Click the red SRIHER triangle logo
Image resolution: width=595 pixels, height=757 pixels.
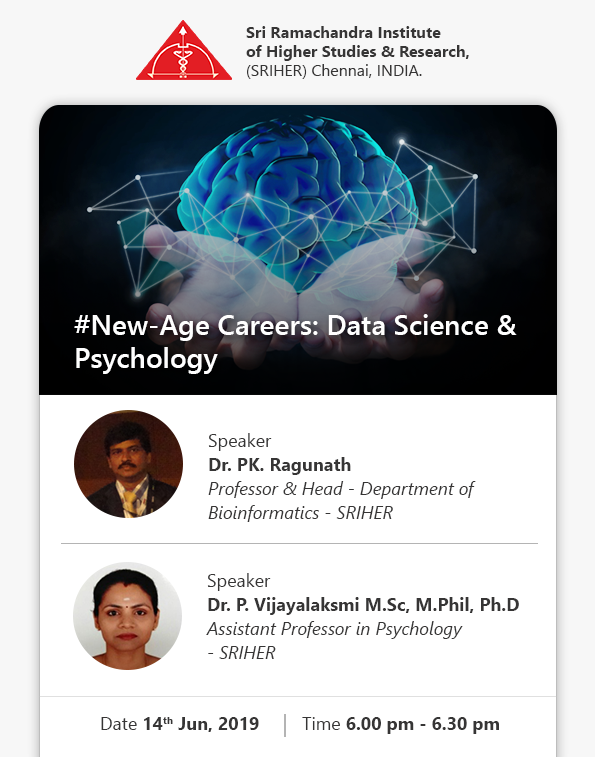pos(184,50)
